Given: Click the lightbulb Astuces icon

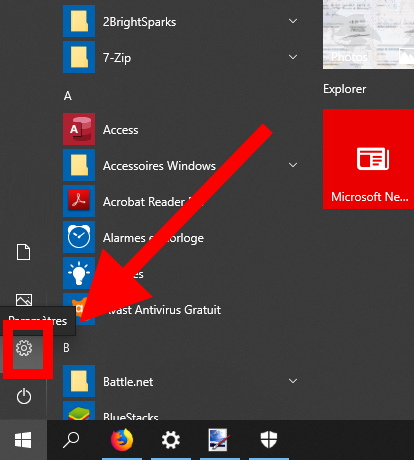Looking at the screenshot, I should [79, 273].
